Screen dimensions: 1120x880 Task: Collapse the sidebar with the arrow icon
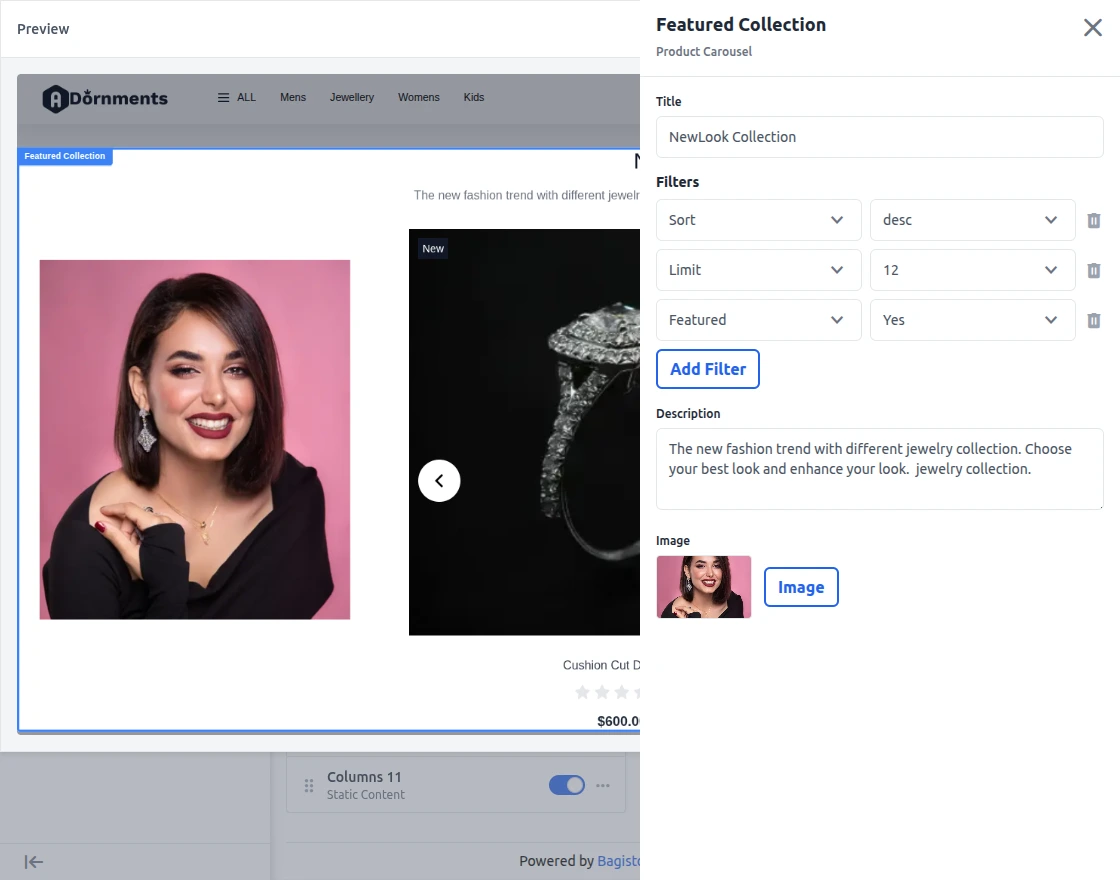(34, 861)
